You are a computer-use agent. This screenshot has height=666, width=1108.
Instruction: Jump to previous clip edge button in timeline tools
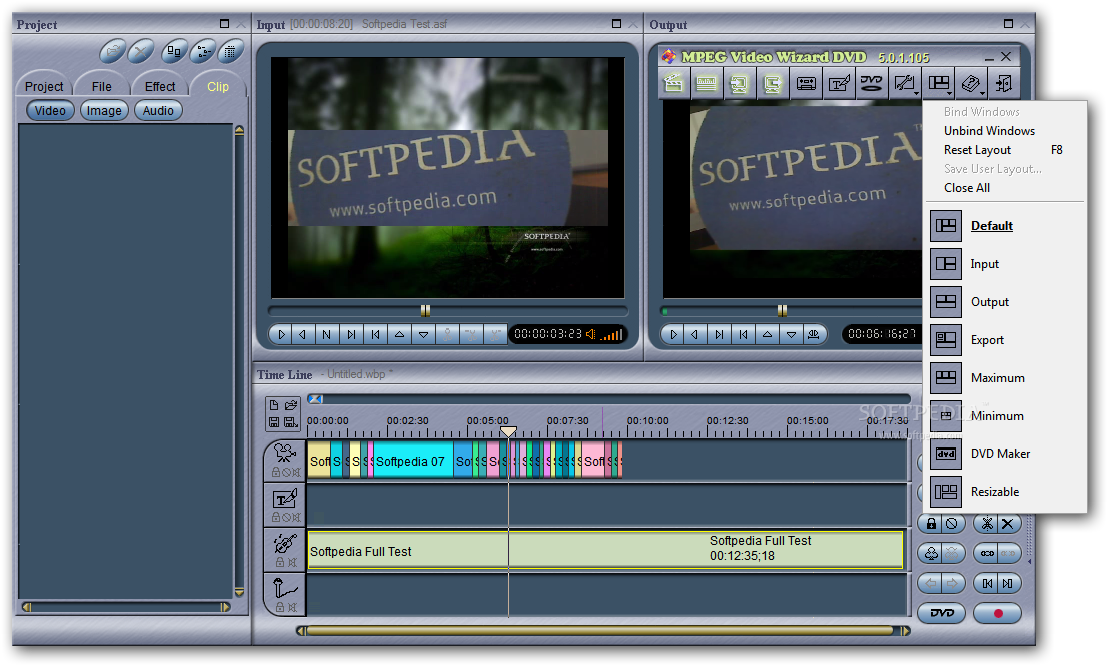point(987,583)
